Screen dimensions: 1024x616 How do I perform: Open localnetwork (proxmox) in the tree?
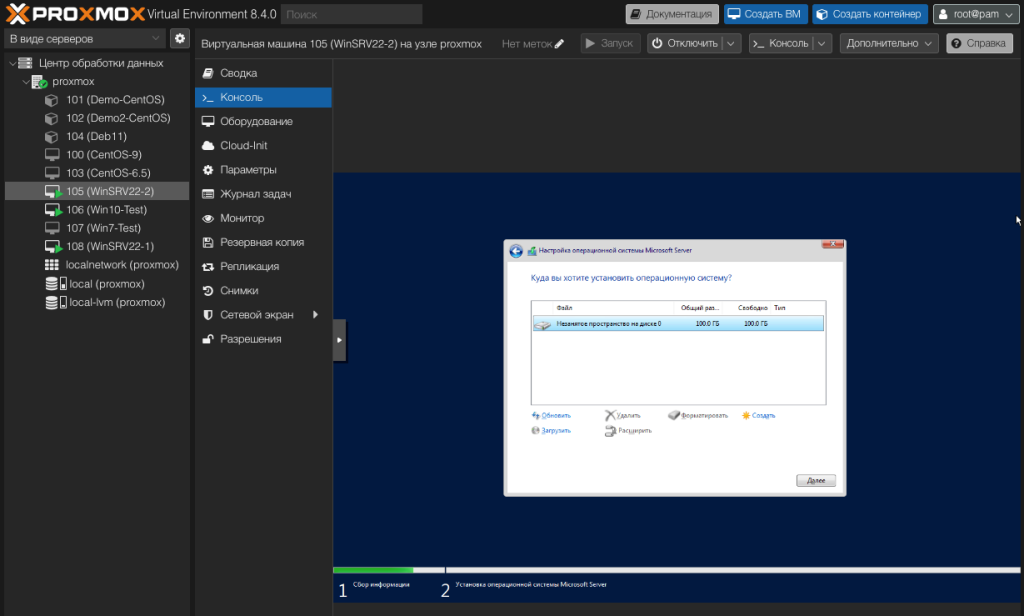pyautogui.click(x=121, y=265)
